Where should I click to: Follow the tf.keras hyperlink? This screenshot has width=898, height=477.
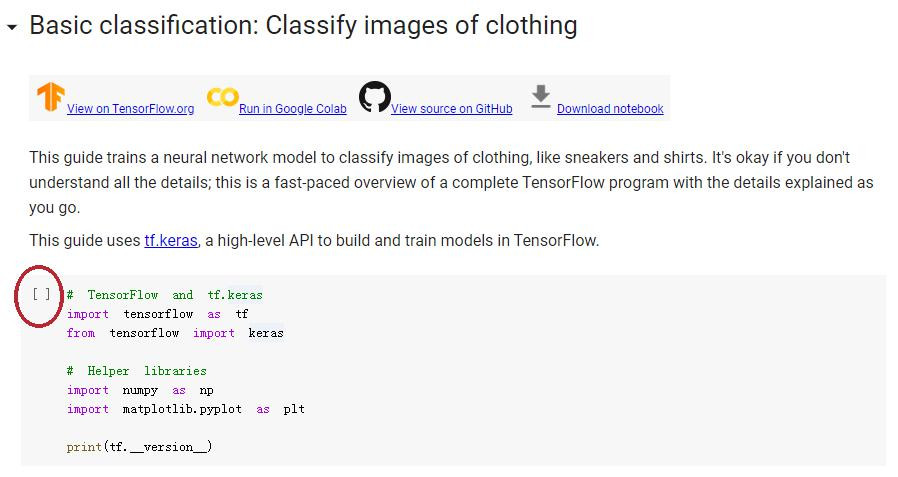(171, 241)
